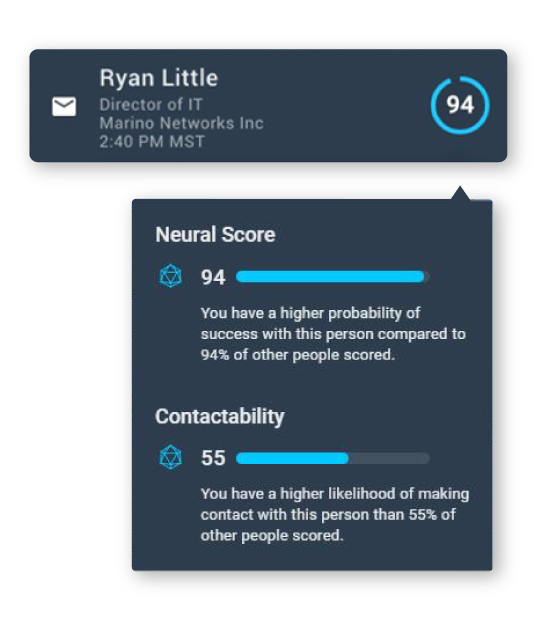Click the 94 value beside neural bar
Viewport: 536px width, 620px height.
[213, 277]
